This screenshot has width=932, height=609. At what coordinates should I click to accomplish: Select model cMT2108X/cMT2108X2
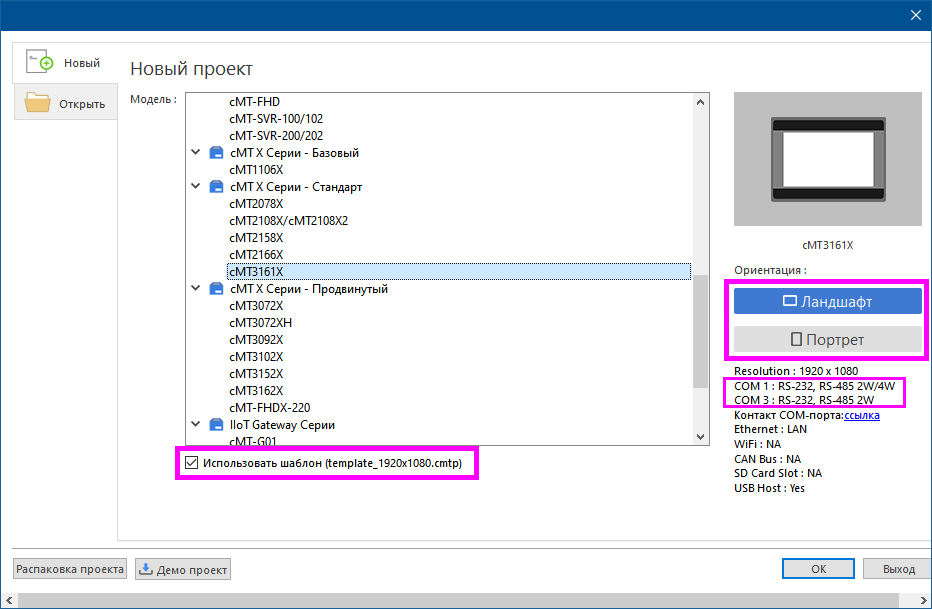pos(288,221)
